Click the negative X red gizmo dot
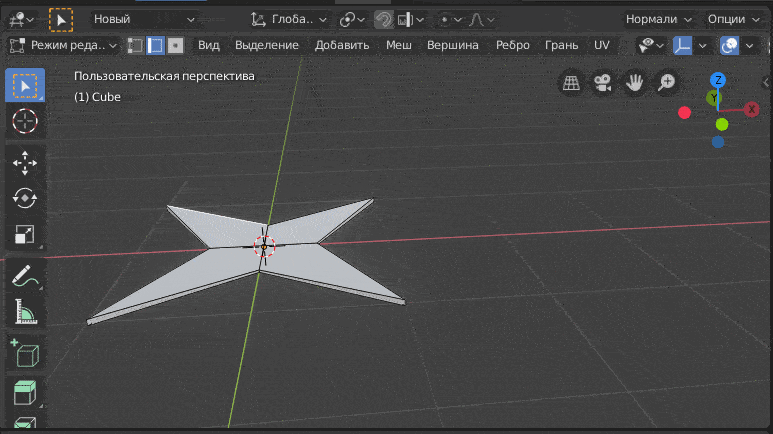The height and width of the screenshot is (434, 773). [x=684, y=113]
